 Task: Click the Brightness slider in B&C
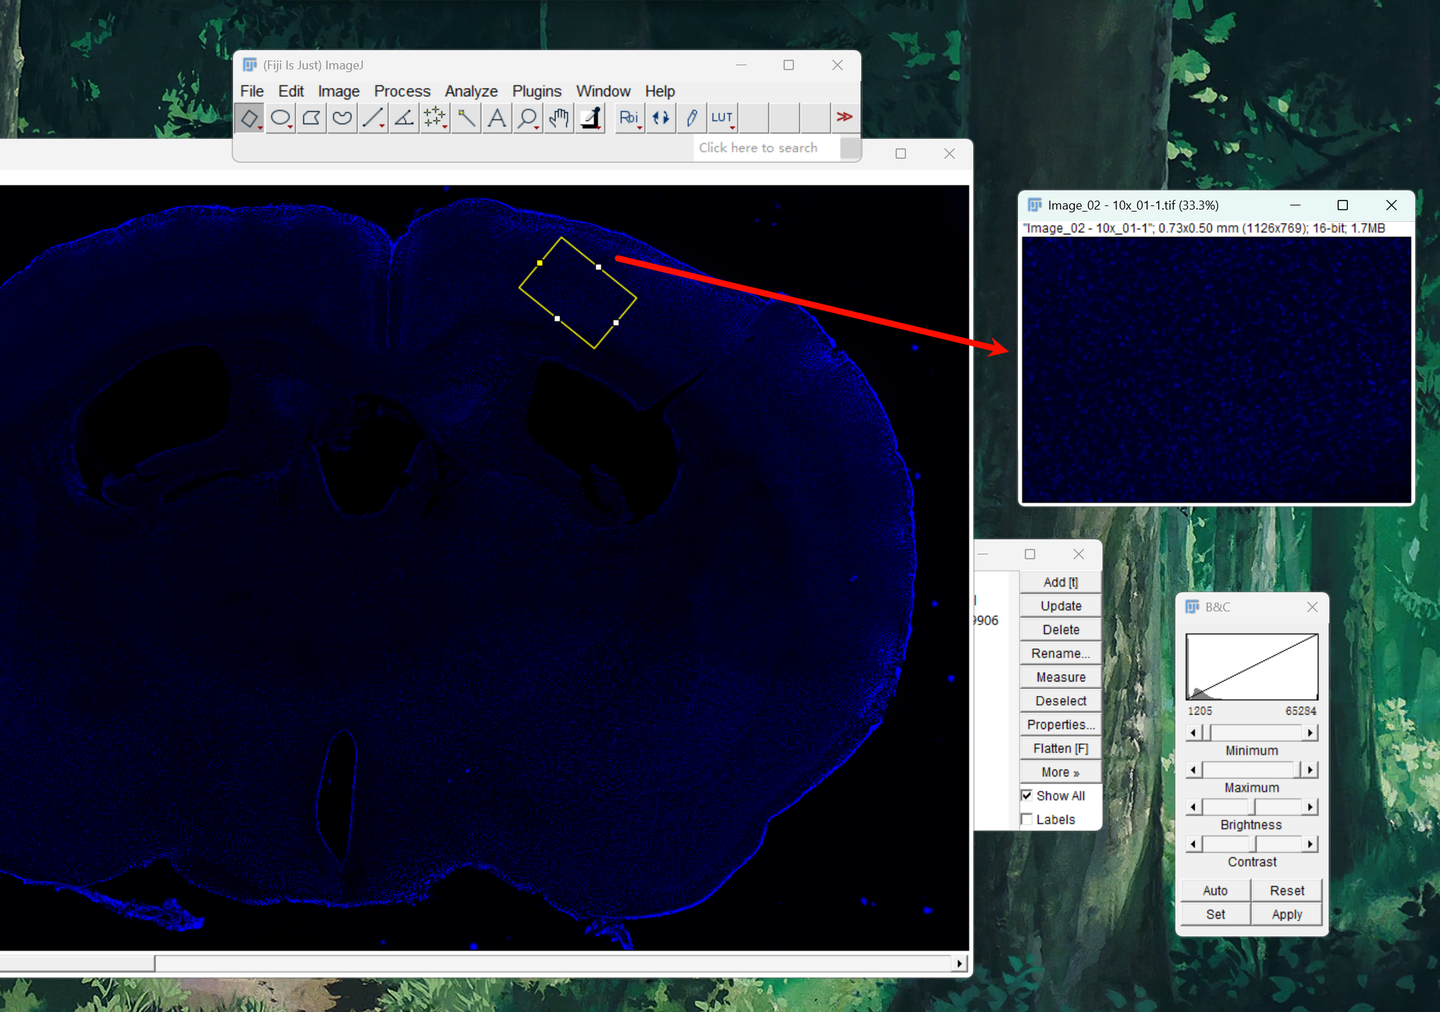1251,807
